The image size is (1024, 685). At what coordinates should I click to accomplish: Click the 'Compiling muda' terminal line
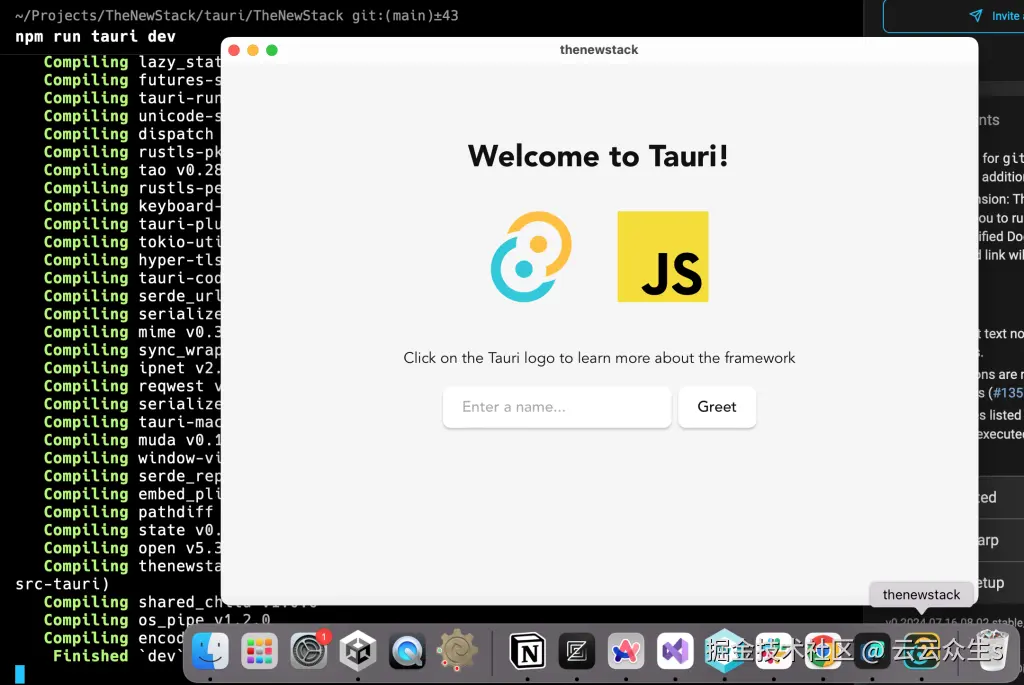(132, 440)
